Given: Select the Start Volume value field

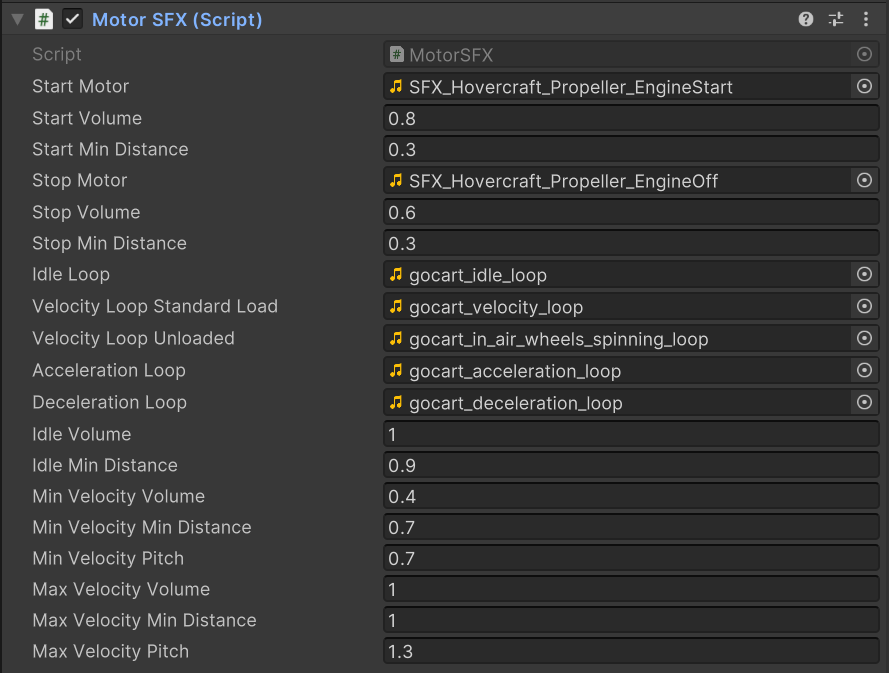Looking at the screenshot, I should tap(631, 118).
